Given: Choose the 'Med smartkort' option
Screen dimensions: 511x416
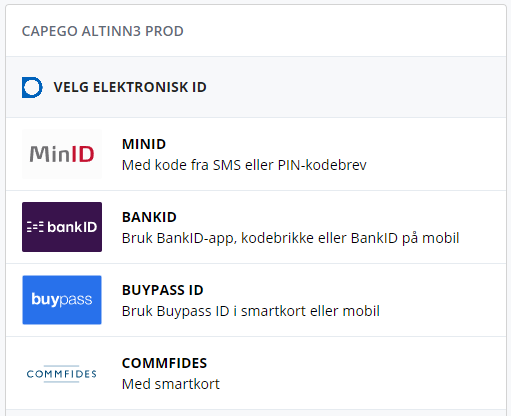Looking at the screenshot, I should click(x=171, y=384).
